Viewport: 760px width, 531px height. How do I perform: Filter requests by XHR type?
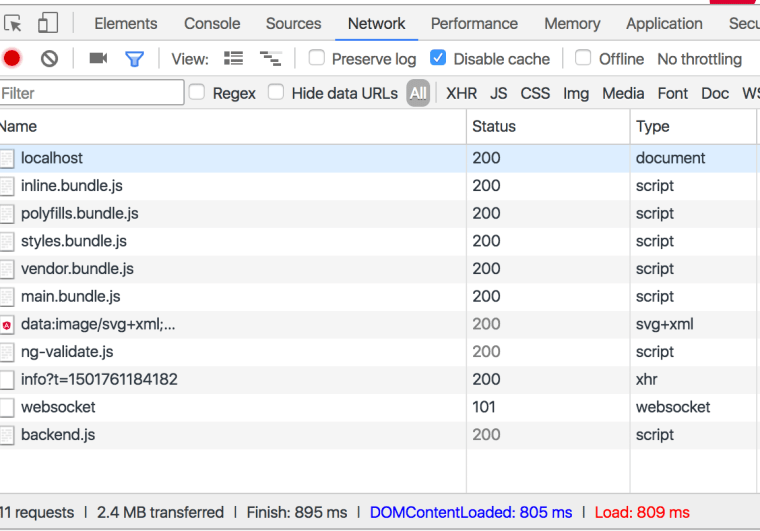point(461,93)
